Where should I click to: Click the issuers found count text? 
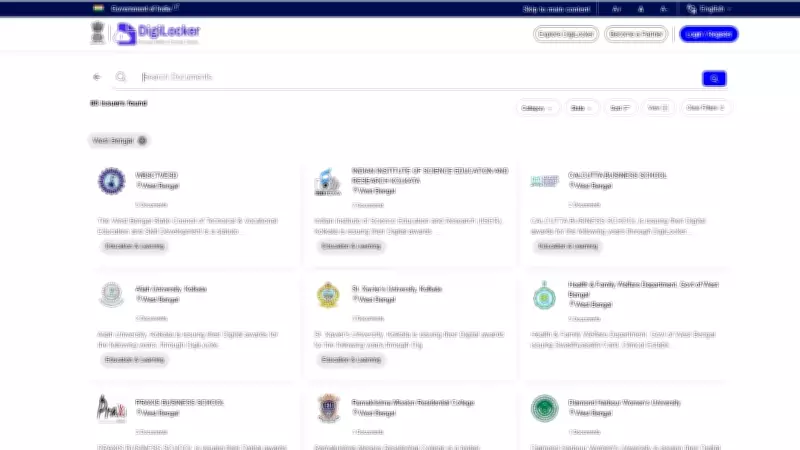[118, 103]
